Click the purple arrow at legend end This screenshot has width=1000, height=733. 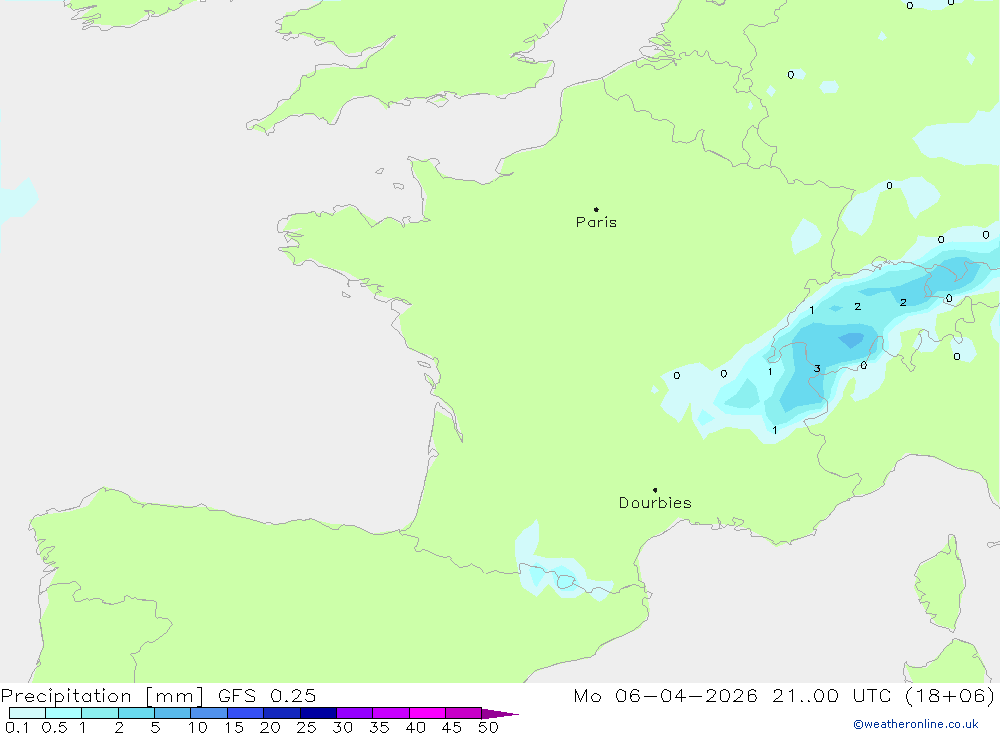pos(499,714)
